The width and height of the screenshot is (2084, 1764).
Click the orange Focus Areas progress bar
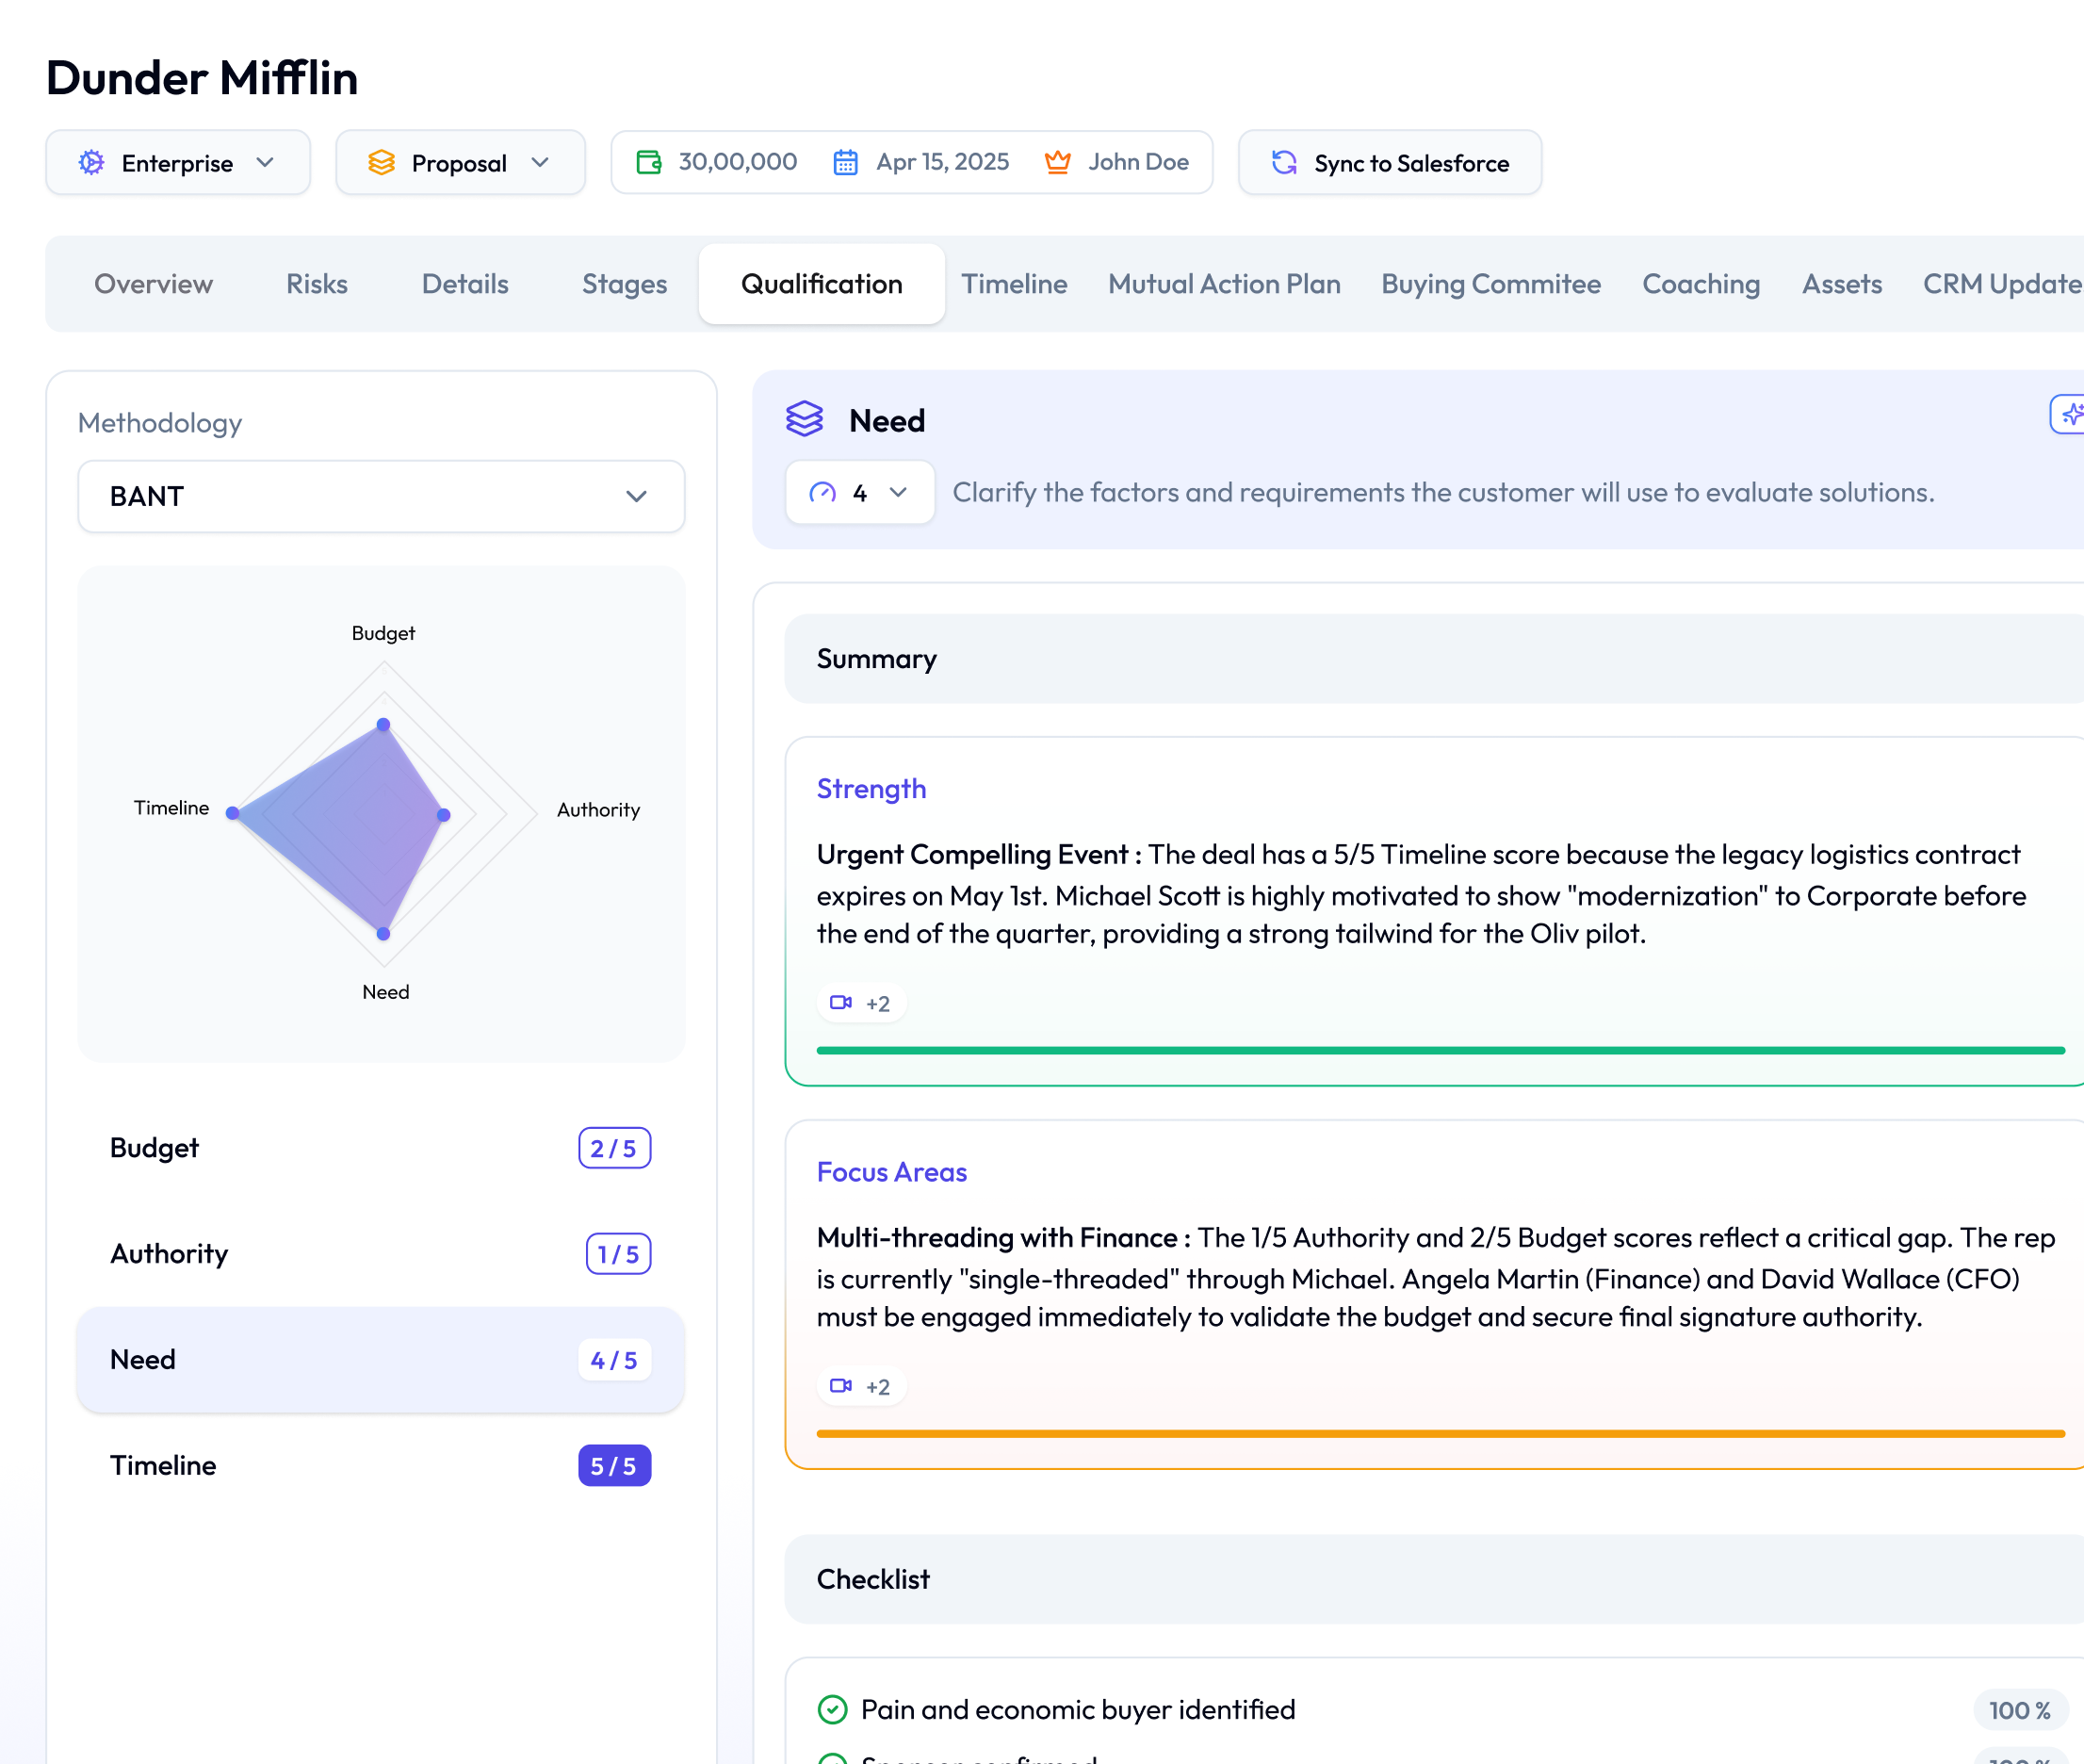point(1441,1433)
